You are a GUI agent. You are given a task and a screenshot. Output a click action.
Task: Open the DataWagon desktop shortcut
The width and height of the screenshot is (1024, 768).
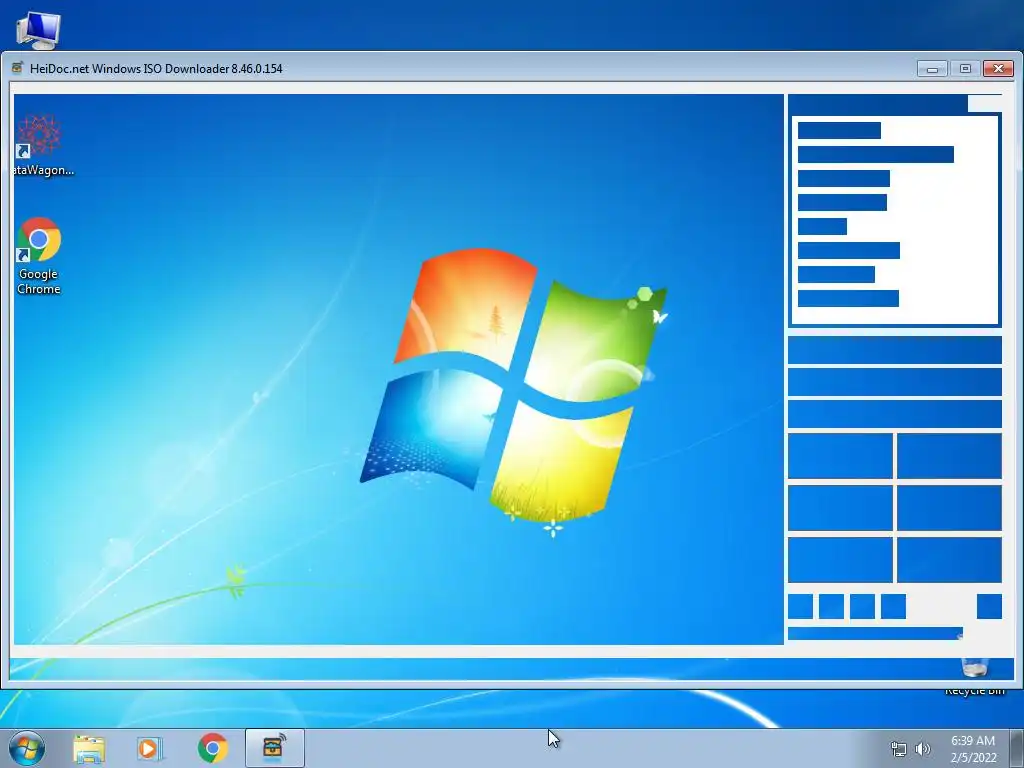pyautogui.click(x=40, y=145)
